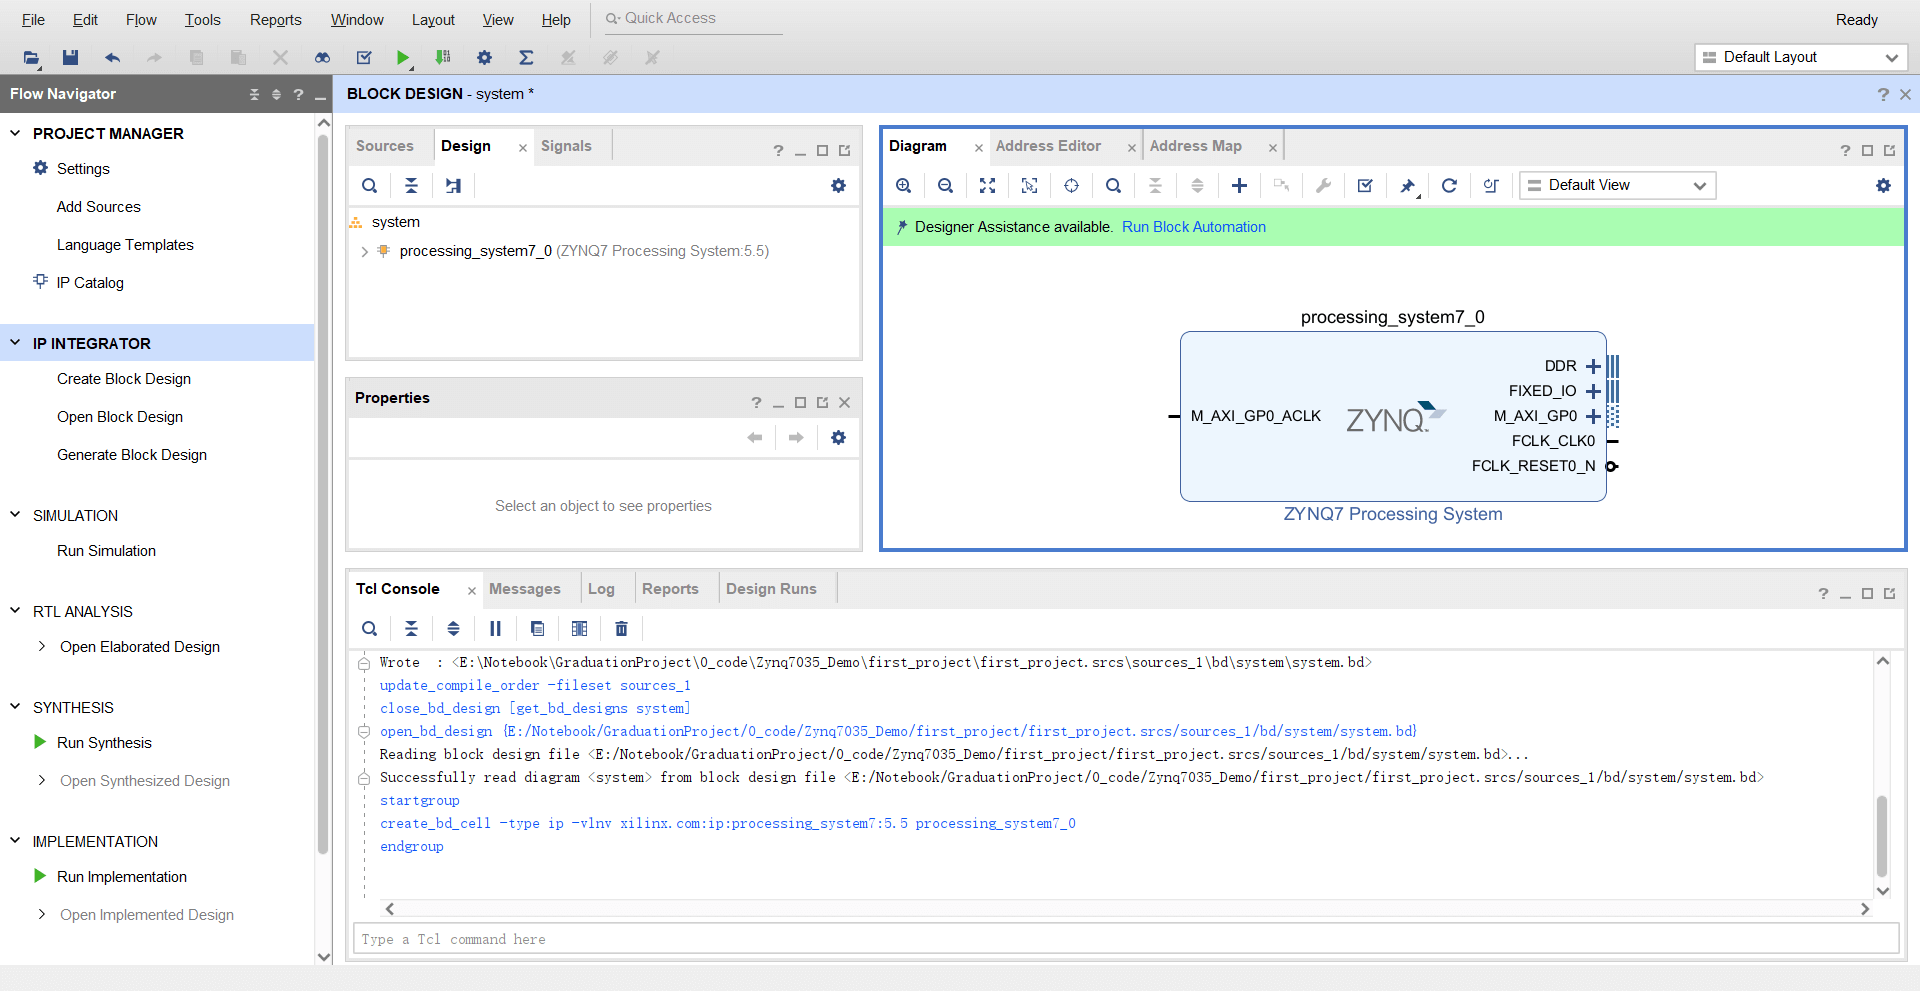Click Flow Navigator vertical scrollbar

click(323, 493)
